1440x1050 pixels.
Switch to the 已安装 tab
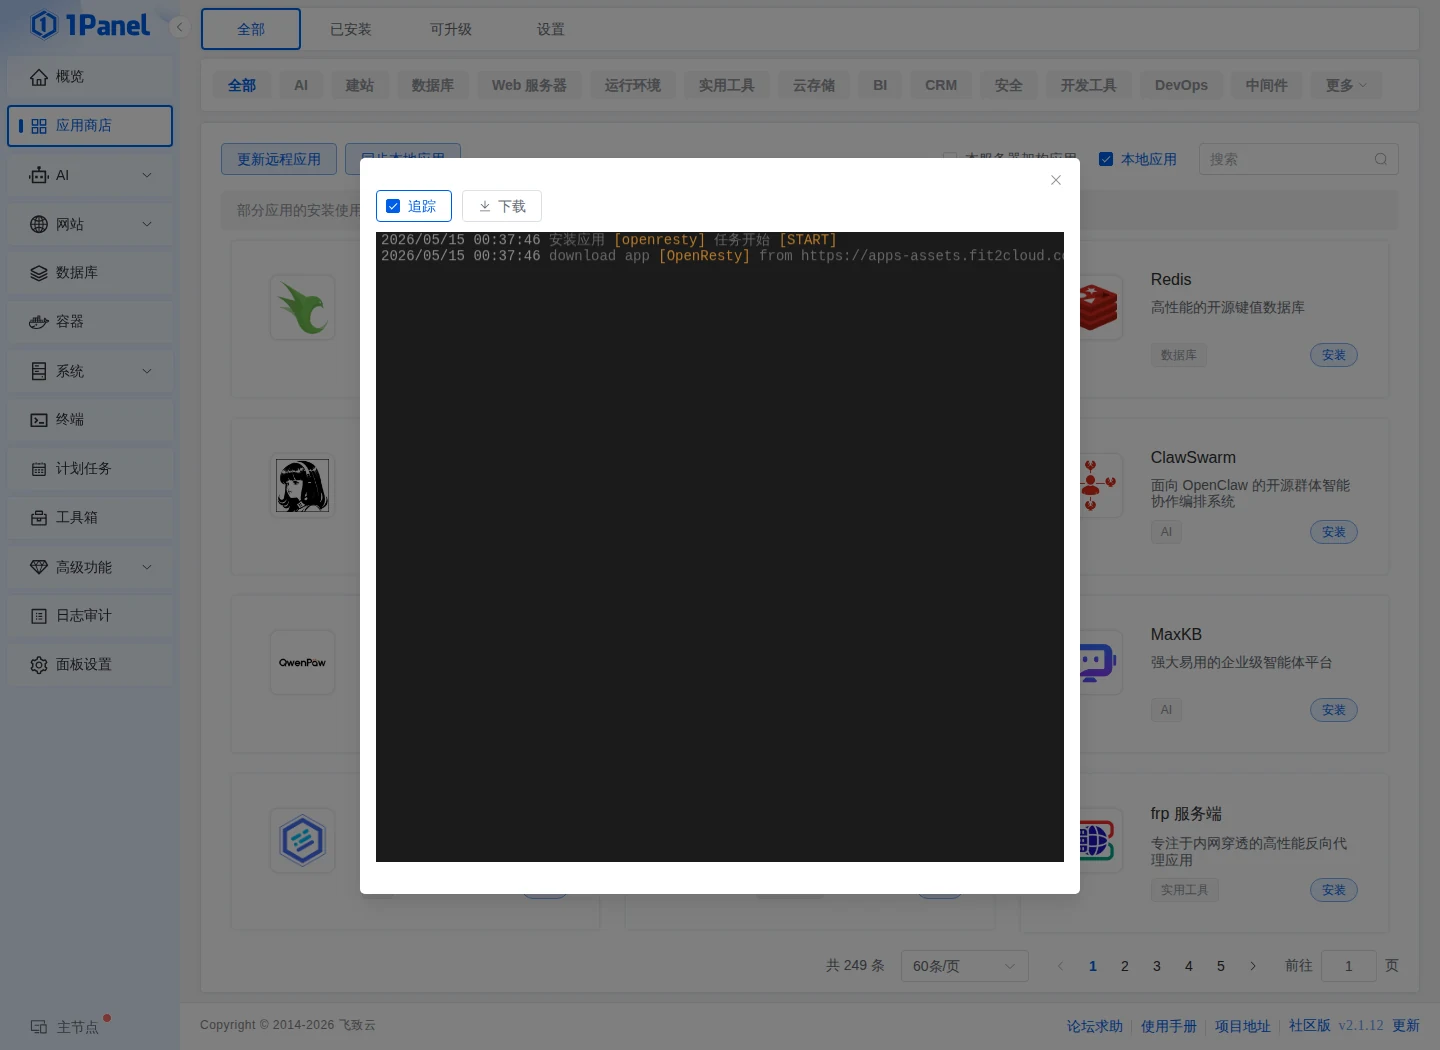(x=351, y=29)
